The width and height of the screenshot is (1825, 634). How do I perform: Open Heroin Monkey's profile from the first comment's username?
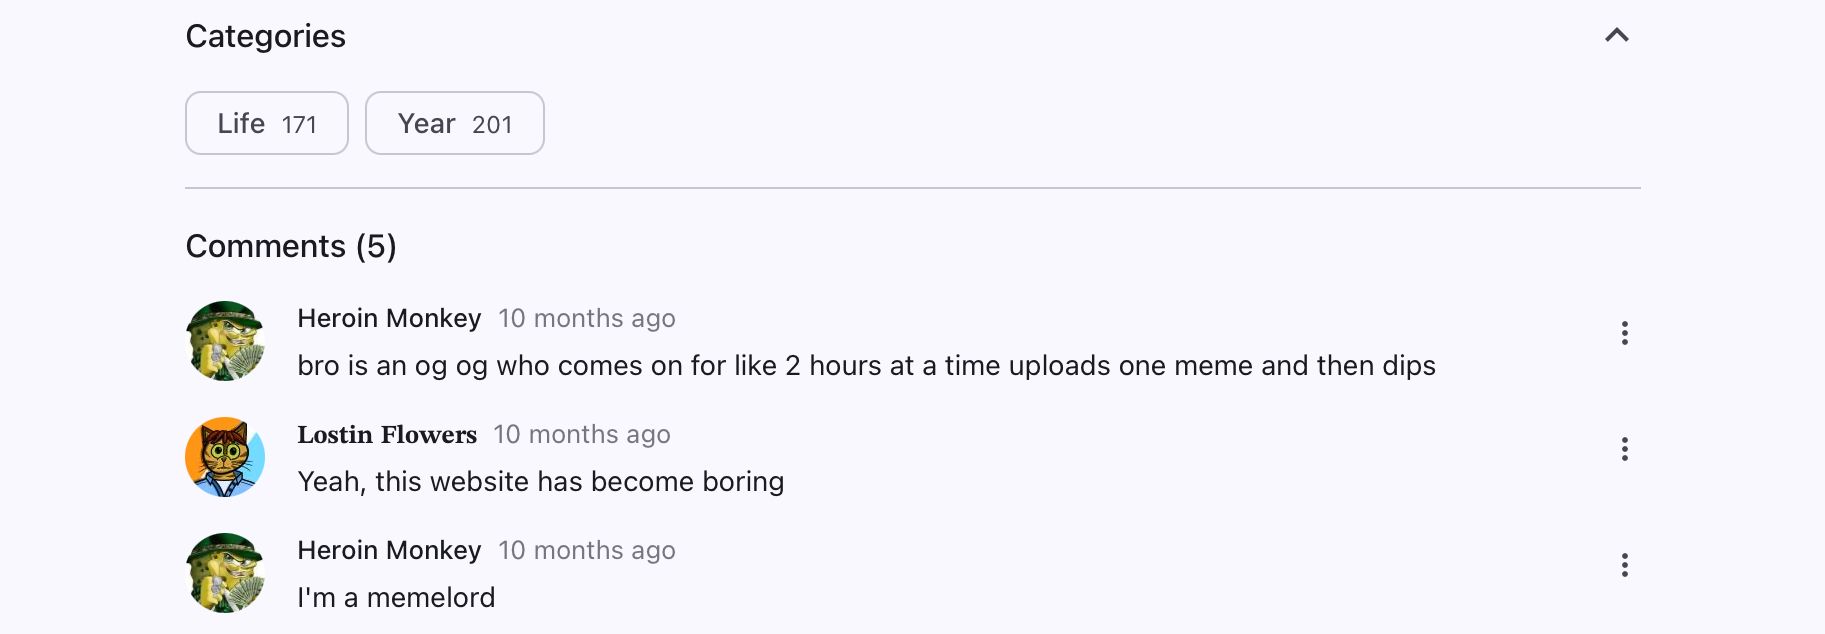pyautogui.click(x=389, y=318)
